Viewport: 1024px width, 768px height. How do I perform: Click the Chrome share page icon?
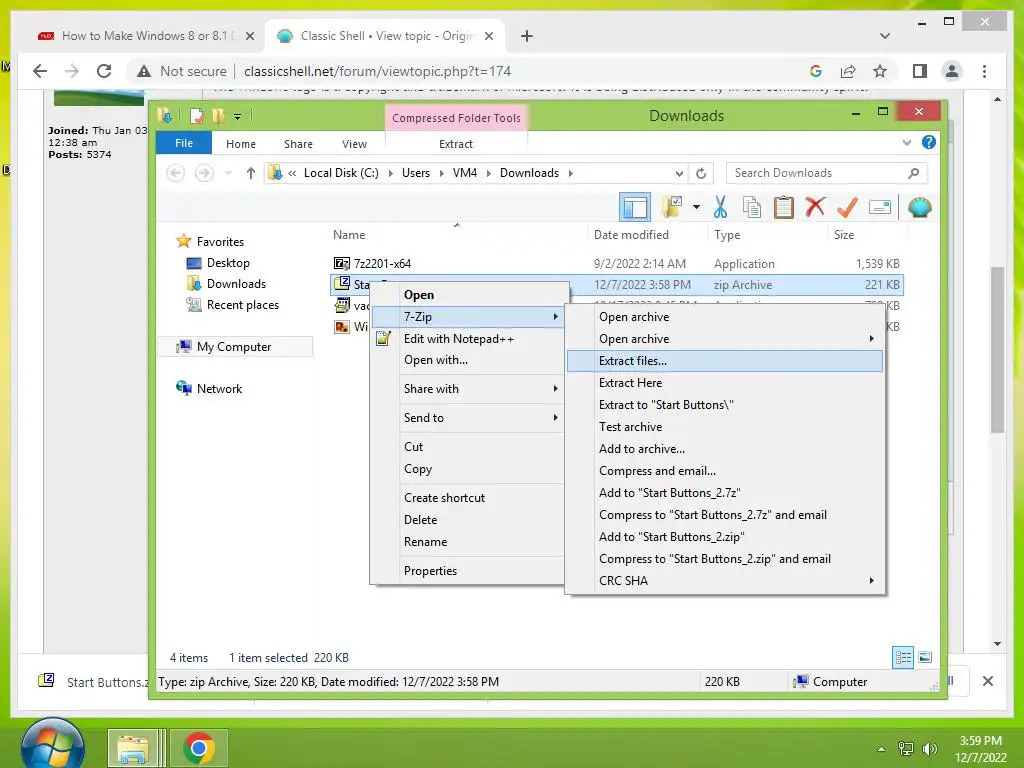tap(848, 71)
